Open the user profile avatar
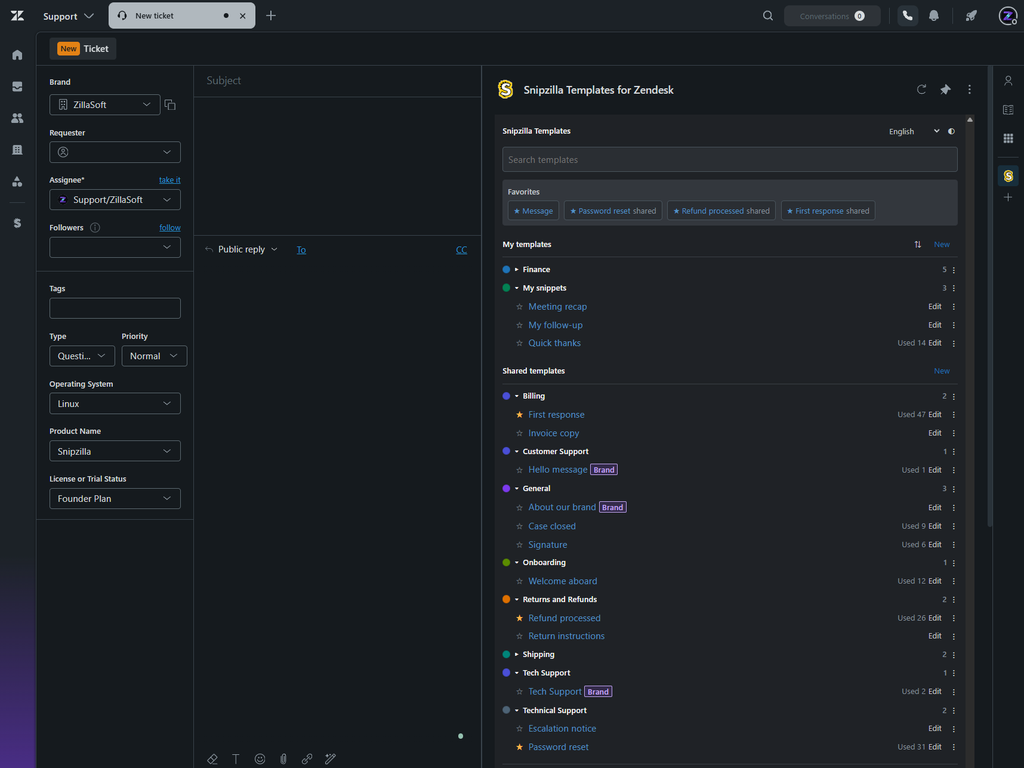The image size is (1024, 768). pos(1008,16)
